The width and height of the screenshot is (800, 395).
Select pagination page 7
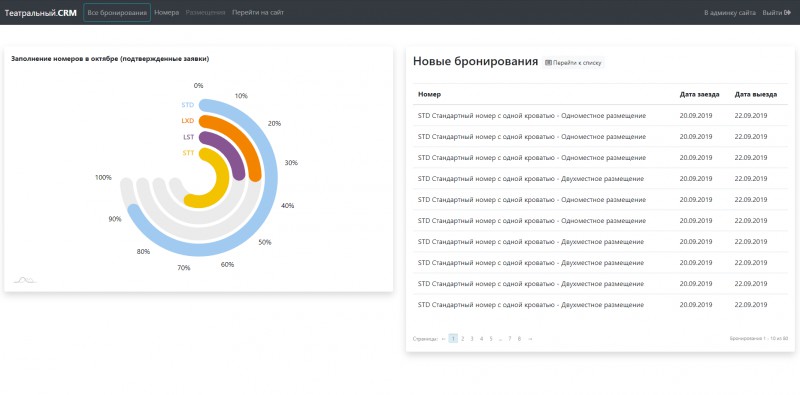click(510, 338)
